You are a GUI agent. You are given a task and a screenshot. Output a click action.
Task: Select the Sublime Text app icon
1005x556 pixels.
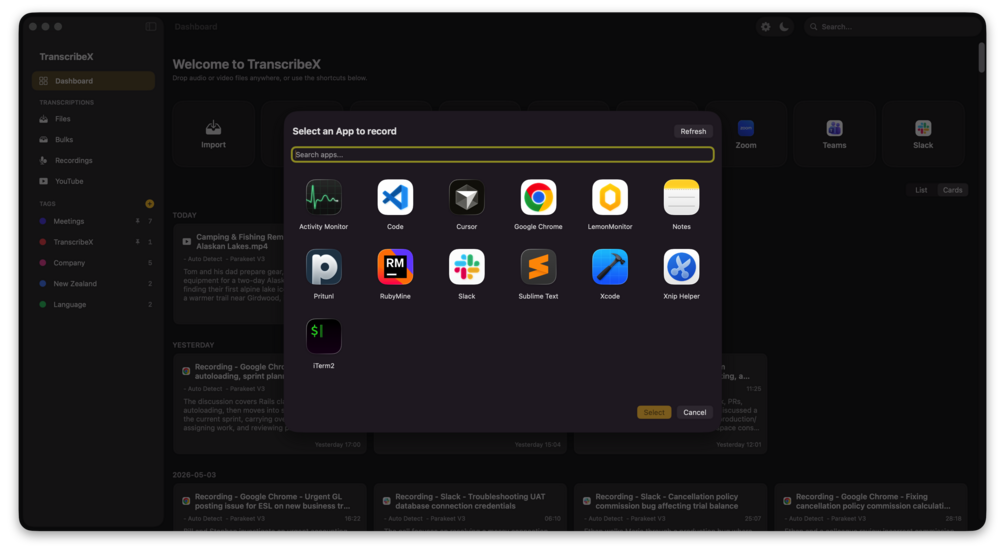click(x=538, y=267)
